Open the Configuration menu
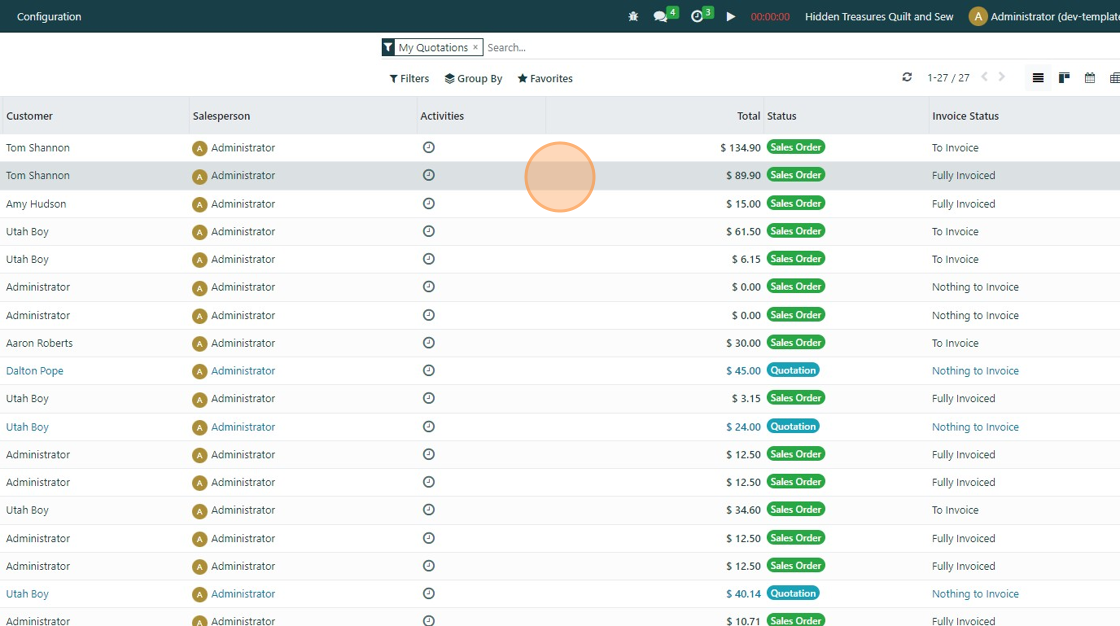1120x626 pixels. pyautogui.click(x=49, y=17)
